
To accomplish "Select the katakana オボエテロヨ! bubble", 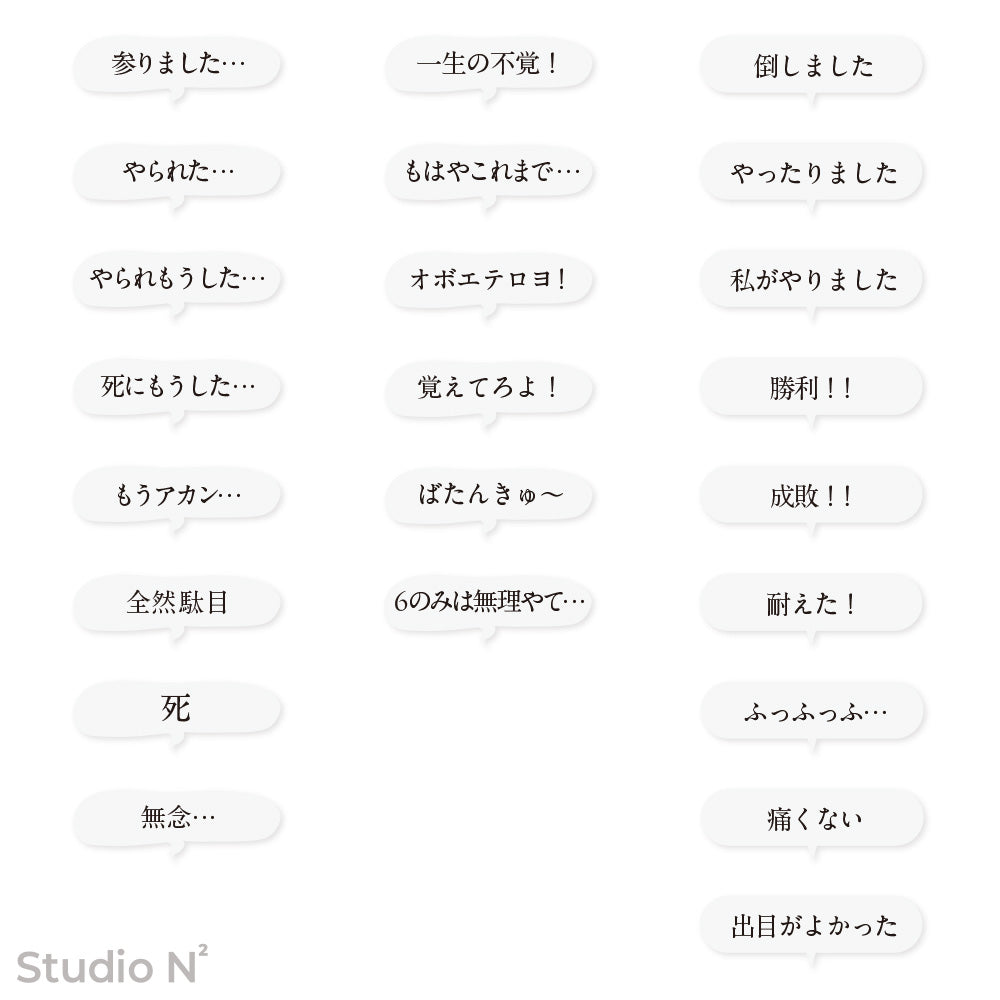I will click(x=489, y=279).
